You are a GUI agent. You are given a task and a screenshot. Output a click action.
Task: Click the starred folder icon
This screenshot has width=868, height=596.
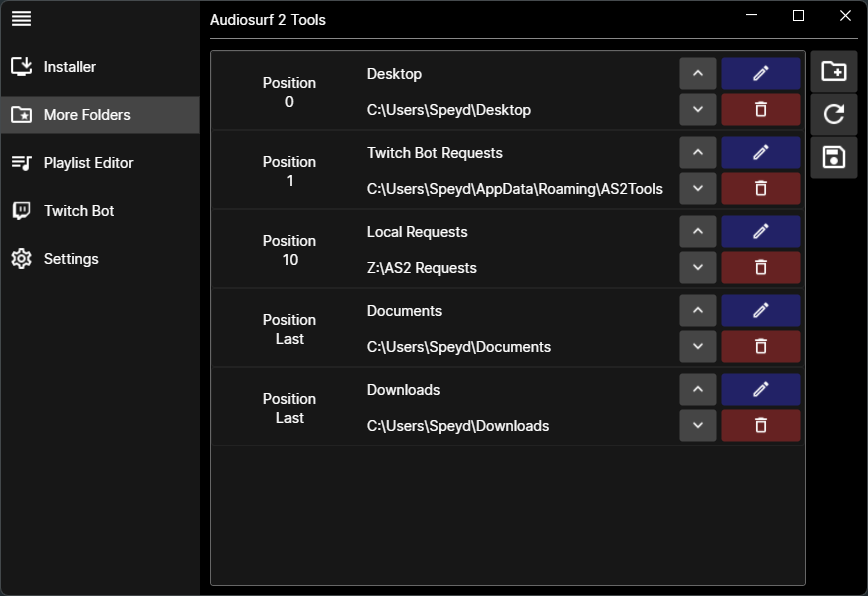pos(22,115)
